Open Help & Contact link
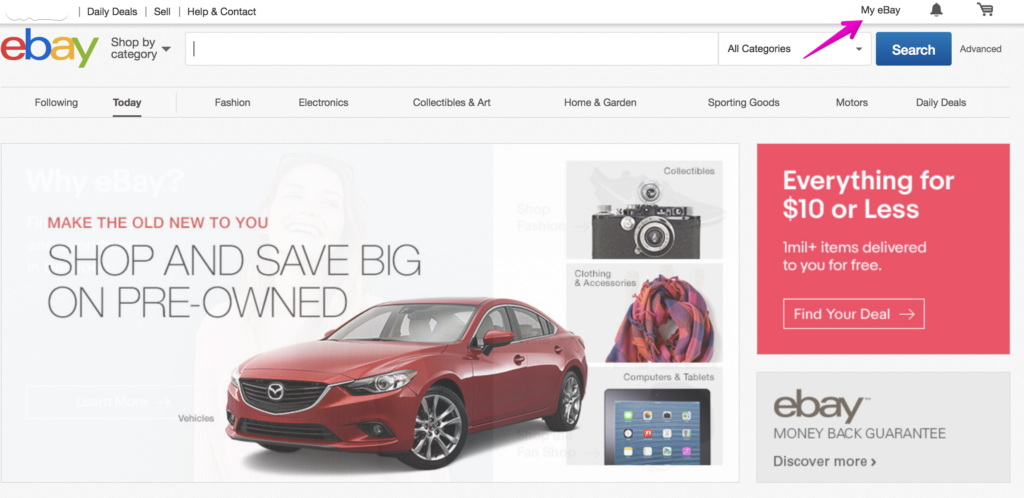 point(221,11)
